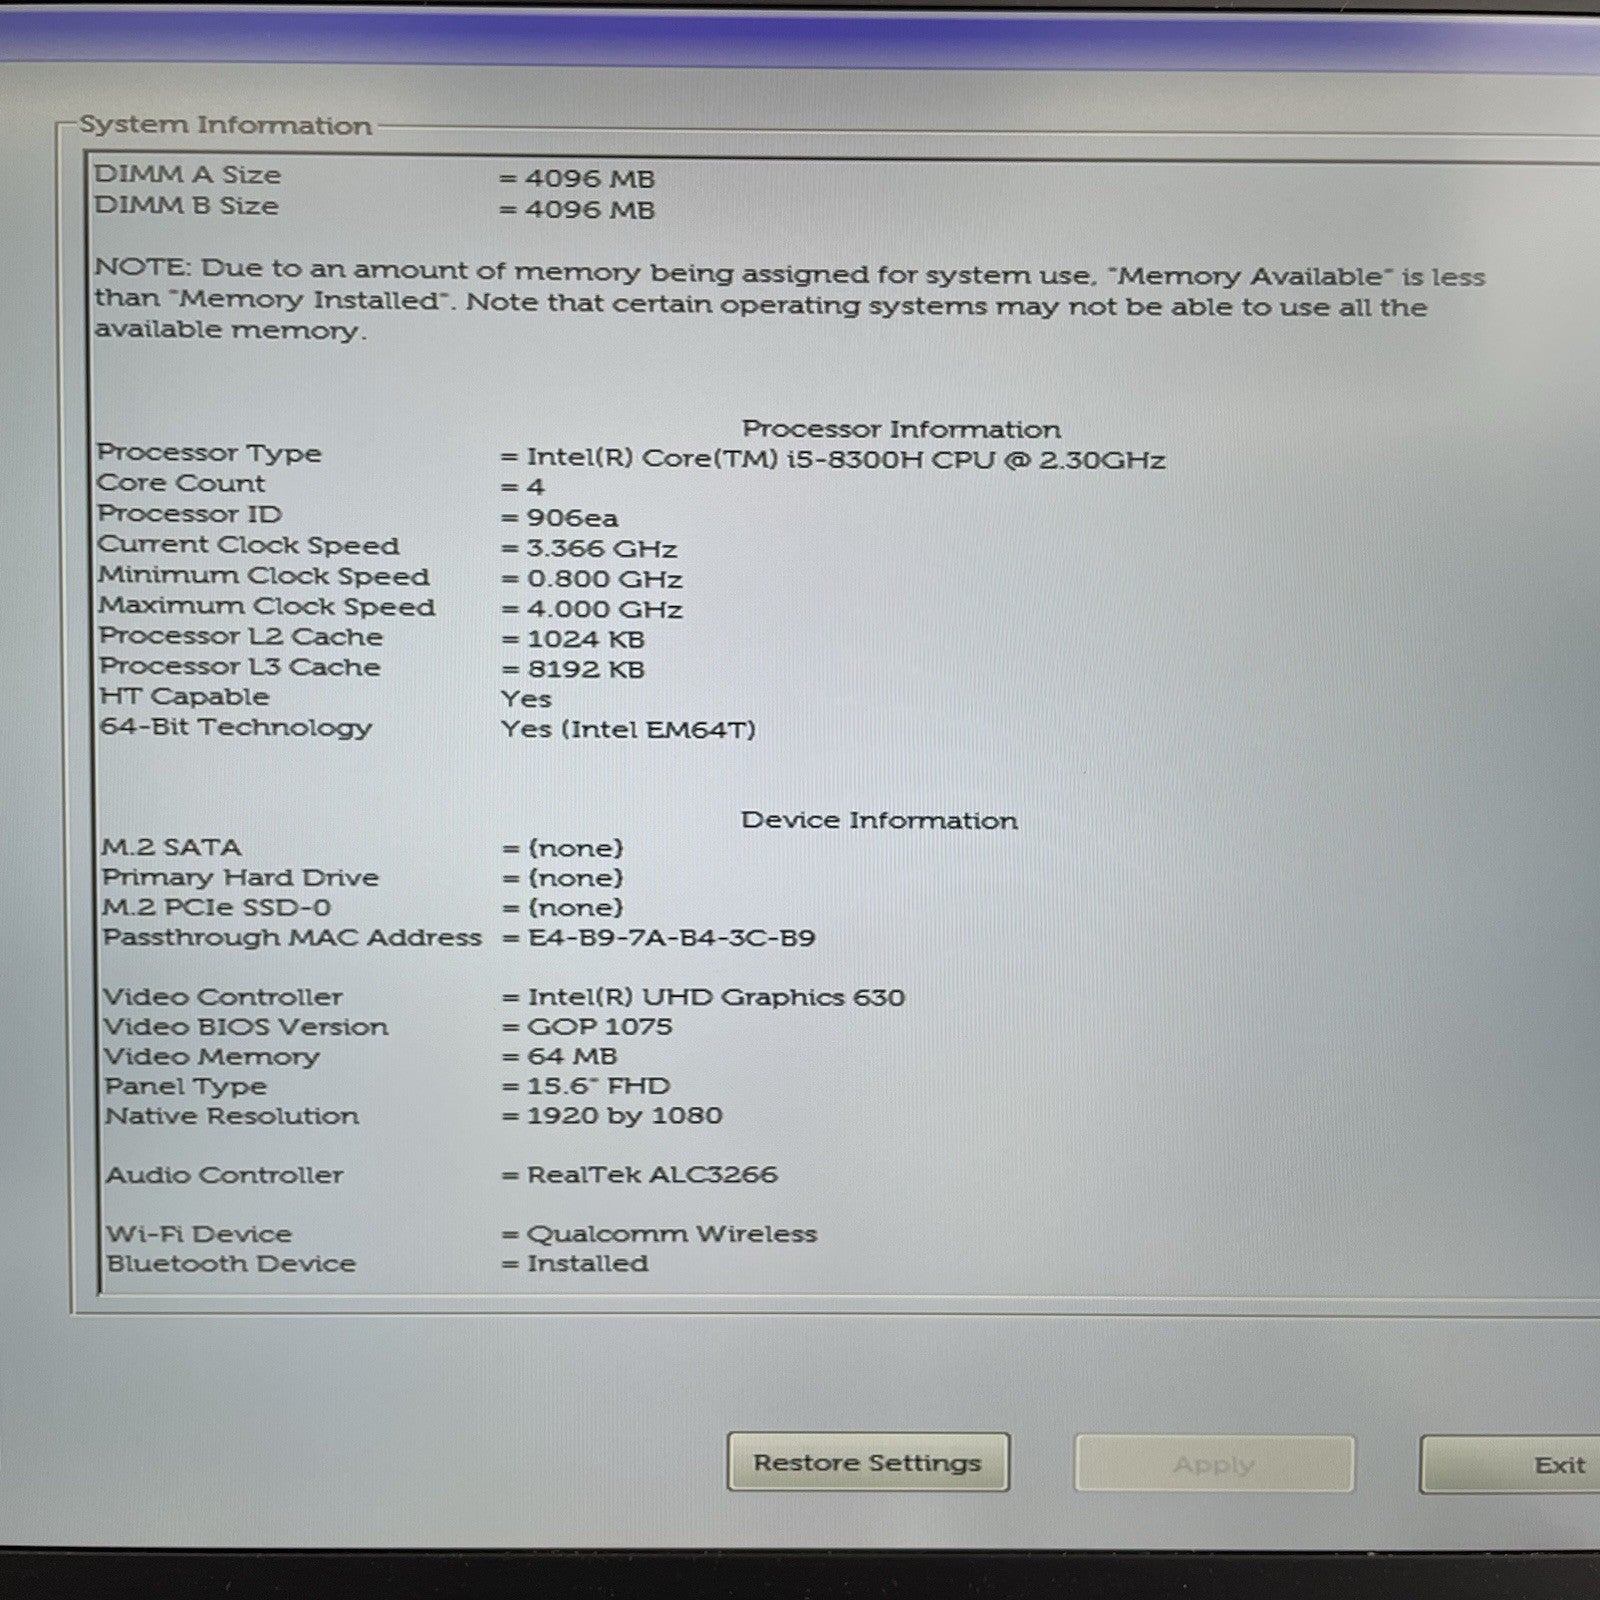Click Current Clock Speed value 3.366 GHz
This screenshot has width=1600, height=1600.
pyautogui.click(x=602, y=549)
